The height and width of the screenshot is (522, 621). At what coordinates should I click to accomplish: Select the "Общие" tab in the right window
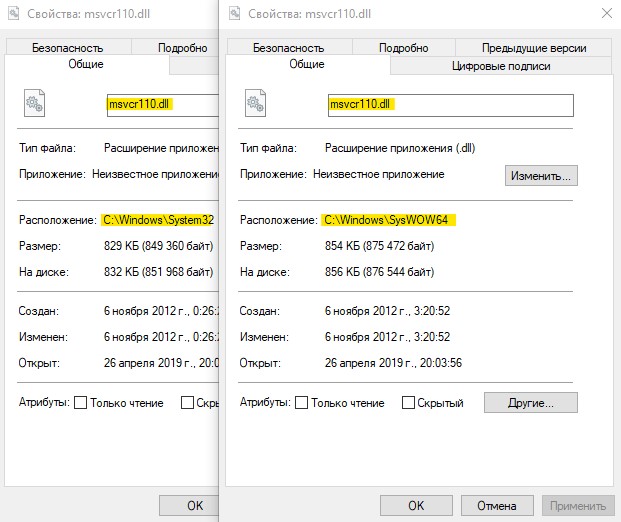pyautogui.click(x=307, y=64)
